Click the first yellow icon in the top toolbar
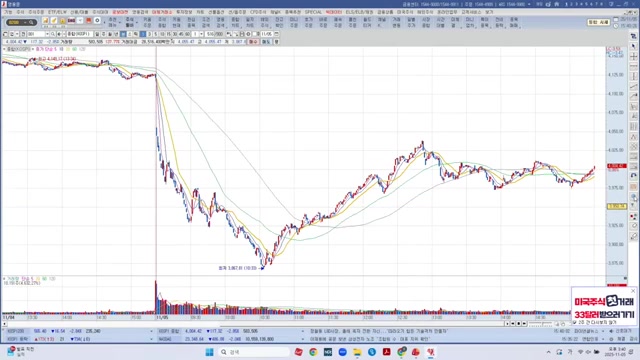 tap(45, 20)
